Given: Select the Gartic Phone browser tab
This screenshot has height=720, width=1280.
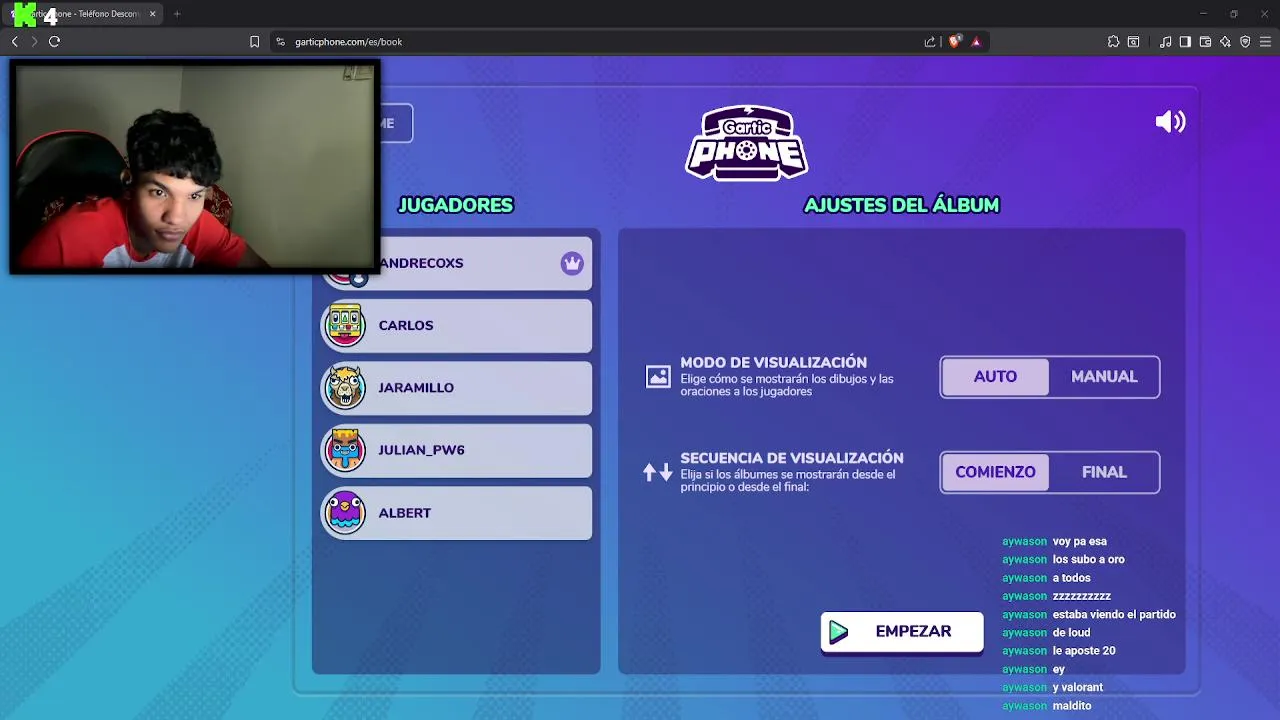Looking at the screenshot, I should click(84, 14).
